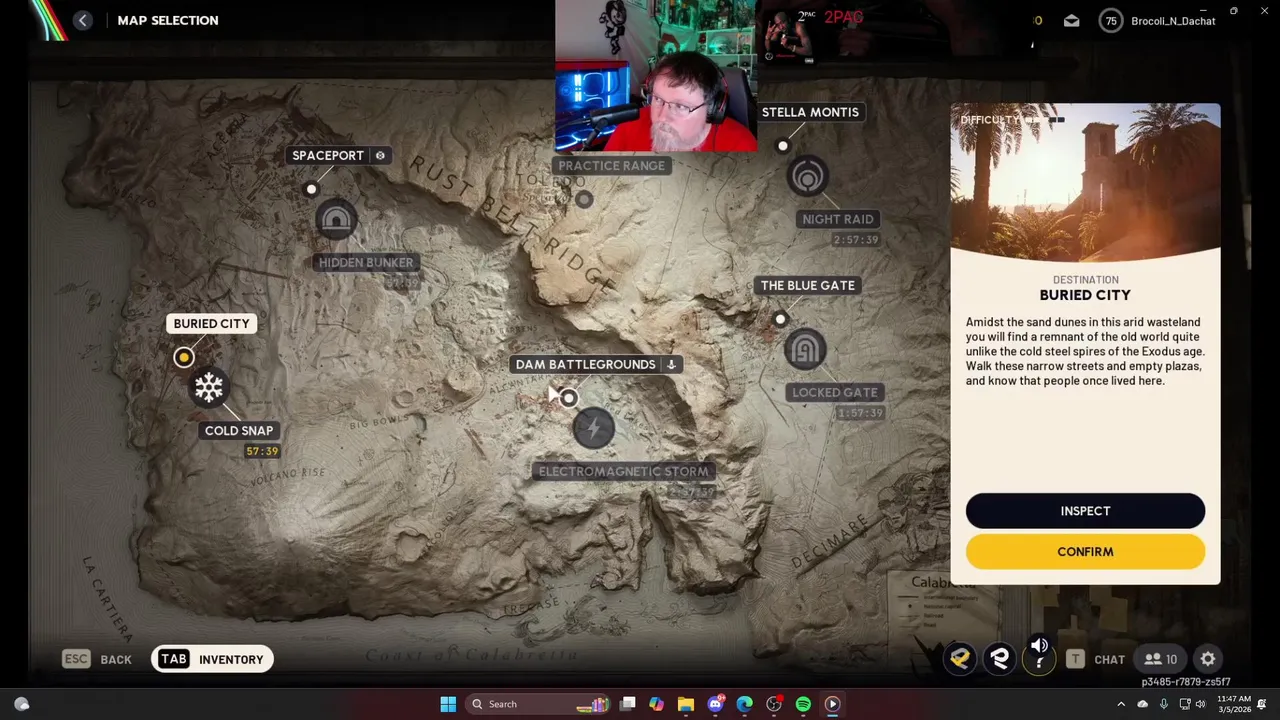Click the Electromagnetic Storm lightning icon

click(x=593, y=429)
